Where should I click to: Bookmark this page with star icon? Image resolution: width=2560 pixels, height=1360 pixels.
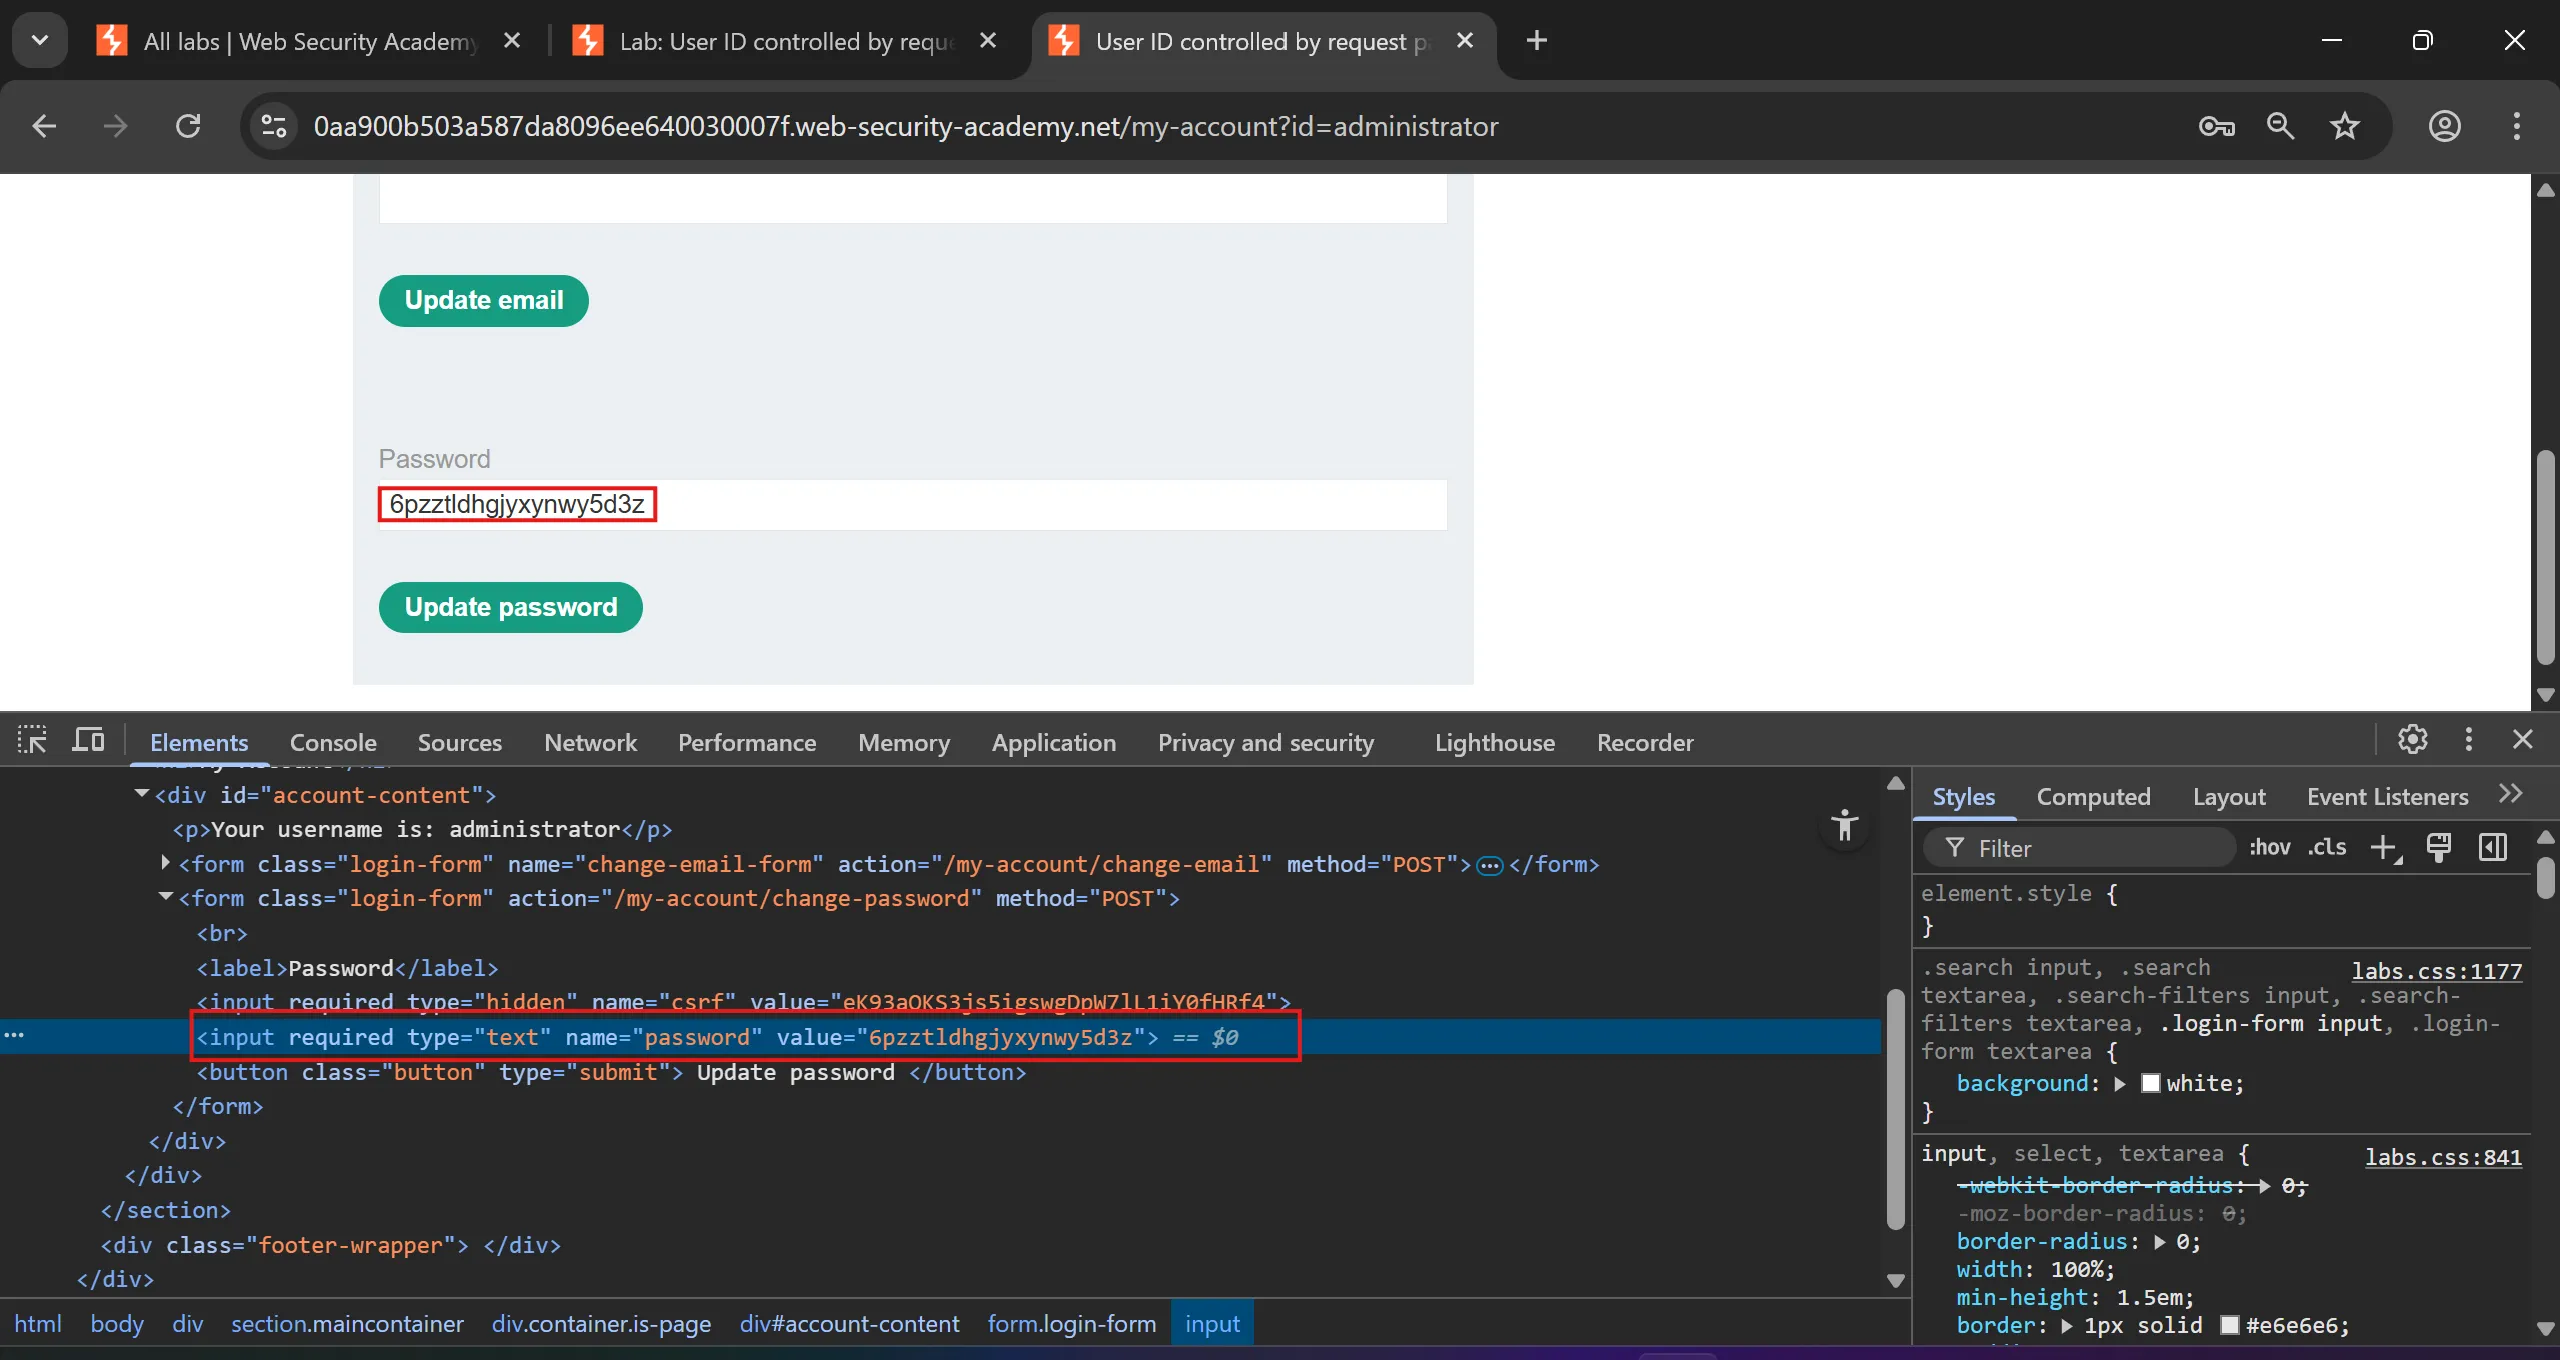2345,126
